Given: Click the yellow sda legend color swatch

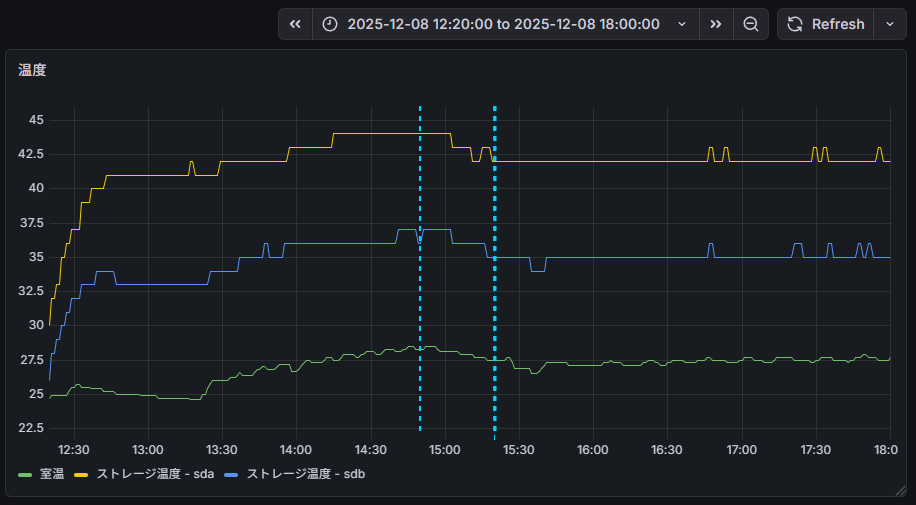Looking at the screenshot, I should (81, 475).
